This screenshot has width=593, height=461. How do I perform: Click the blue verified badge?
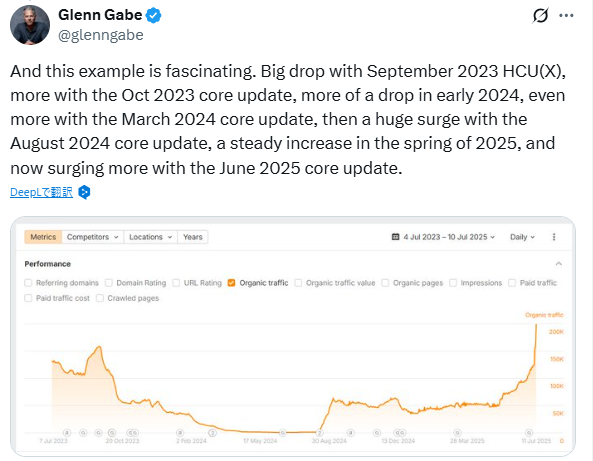click(x=154, y=16)
